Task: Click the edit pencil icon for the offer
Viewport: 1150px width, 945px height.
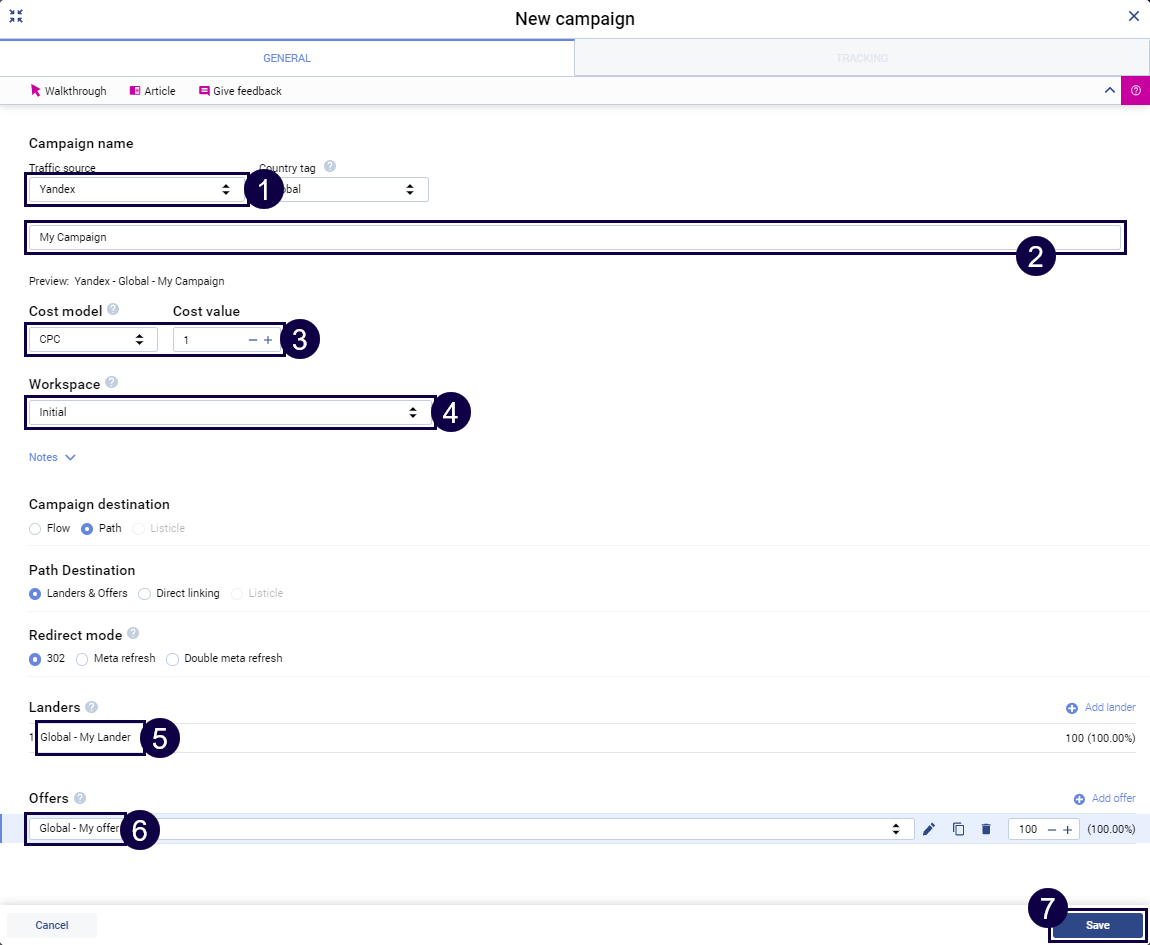Action: (x=929, y=829)
